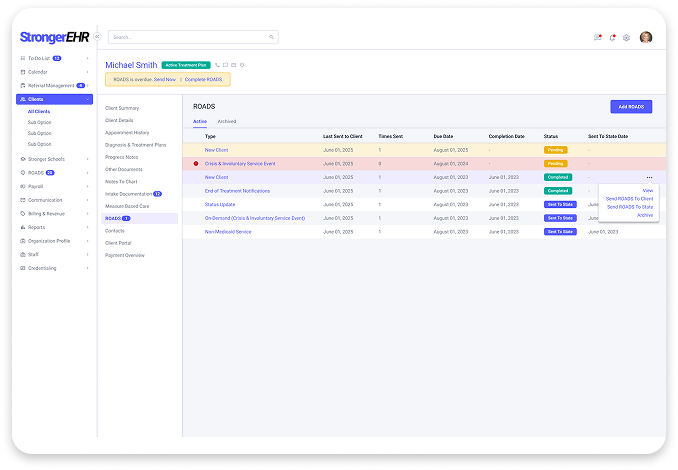The image size is (678, 470).
Task: Click the Calendar icon in the sidebar
Action: click(23, 72)
